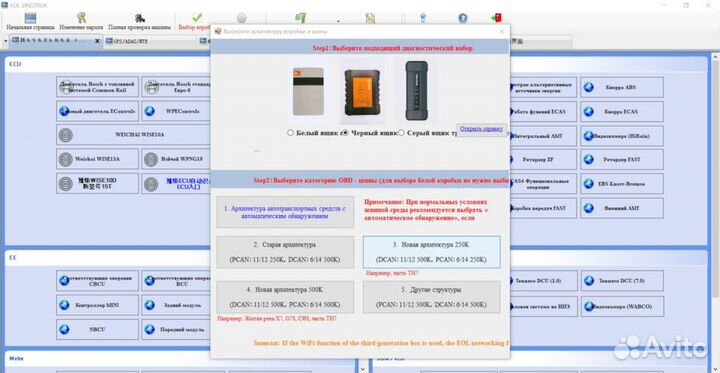Viewport: 720px width, 373px height.
Task: Choose 2. Старая архитектура button
Action: pyautogui.click(x=285, y=252)
